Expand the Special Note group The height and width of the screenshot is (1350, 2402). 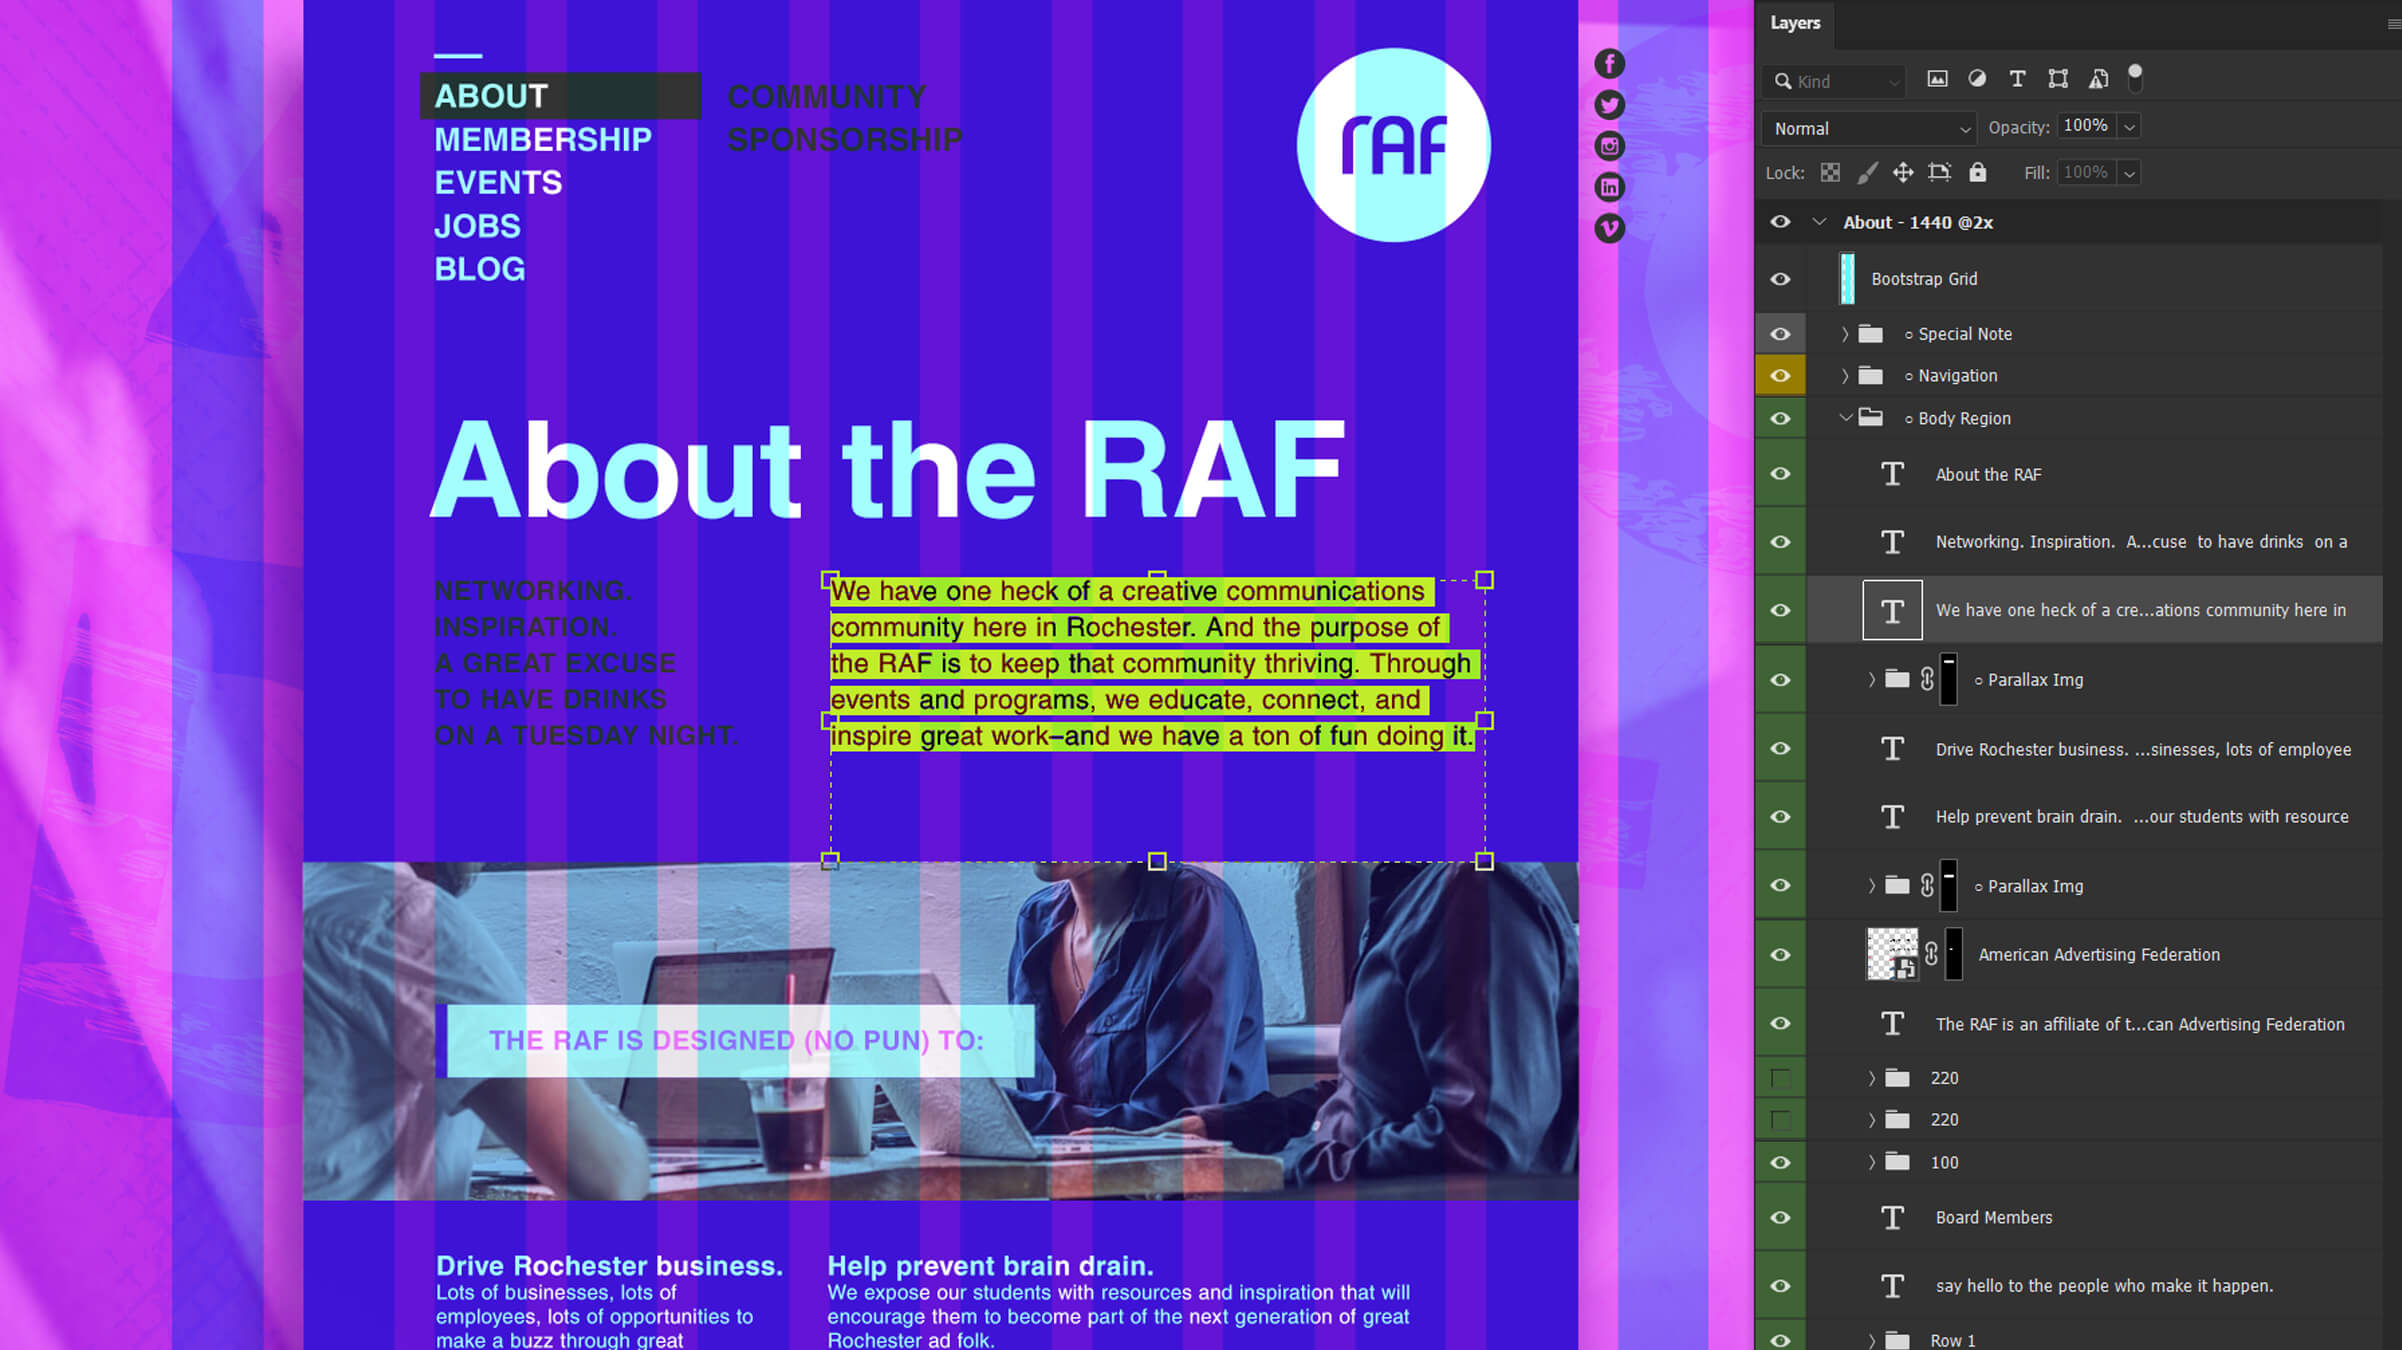pyautogui.click(x=1845, y=334)
